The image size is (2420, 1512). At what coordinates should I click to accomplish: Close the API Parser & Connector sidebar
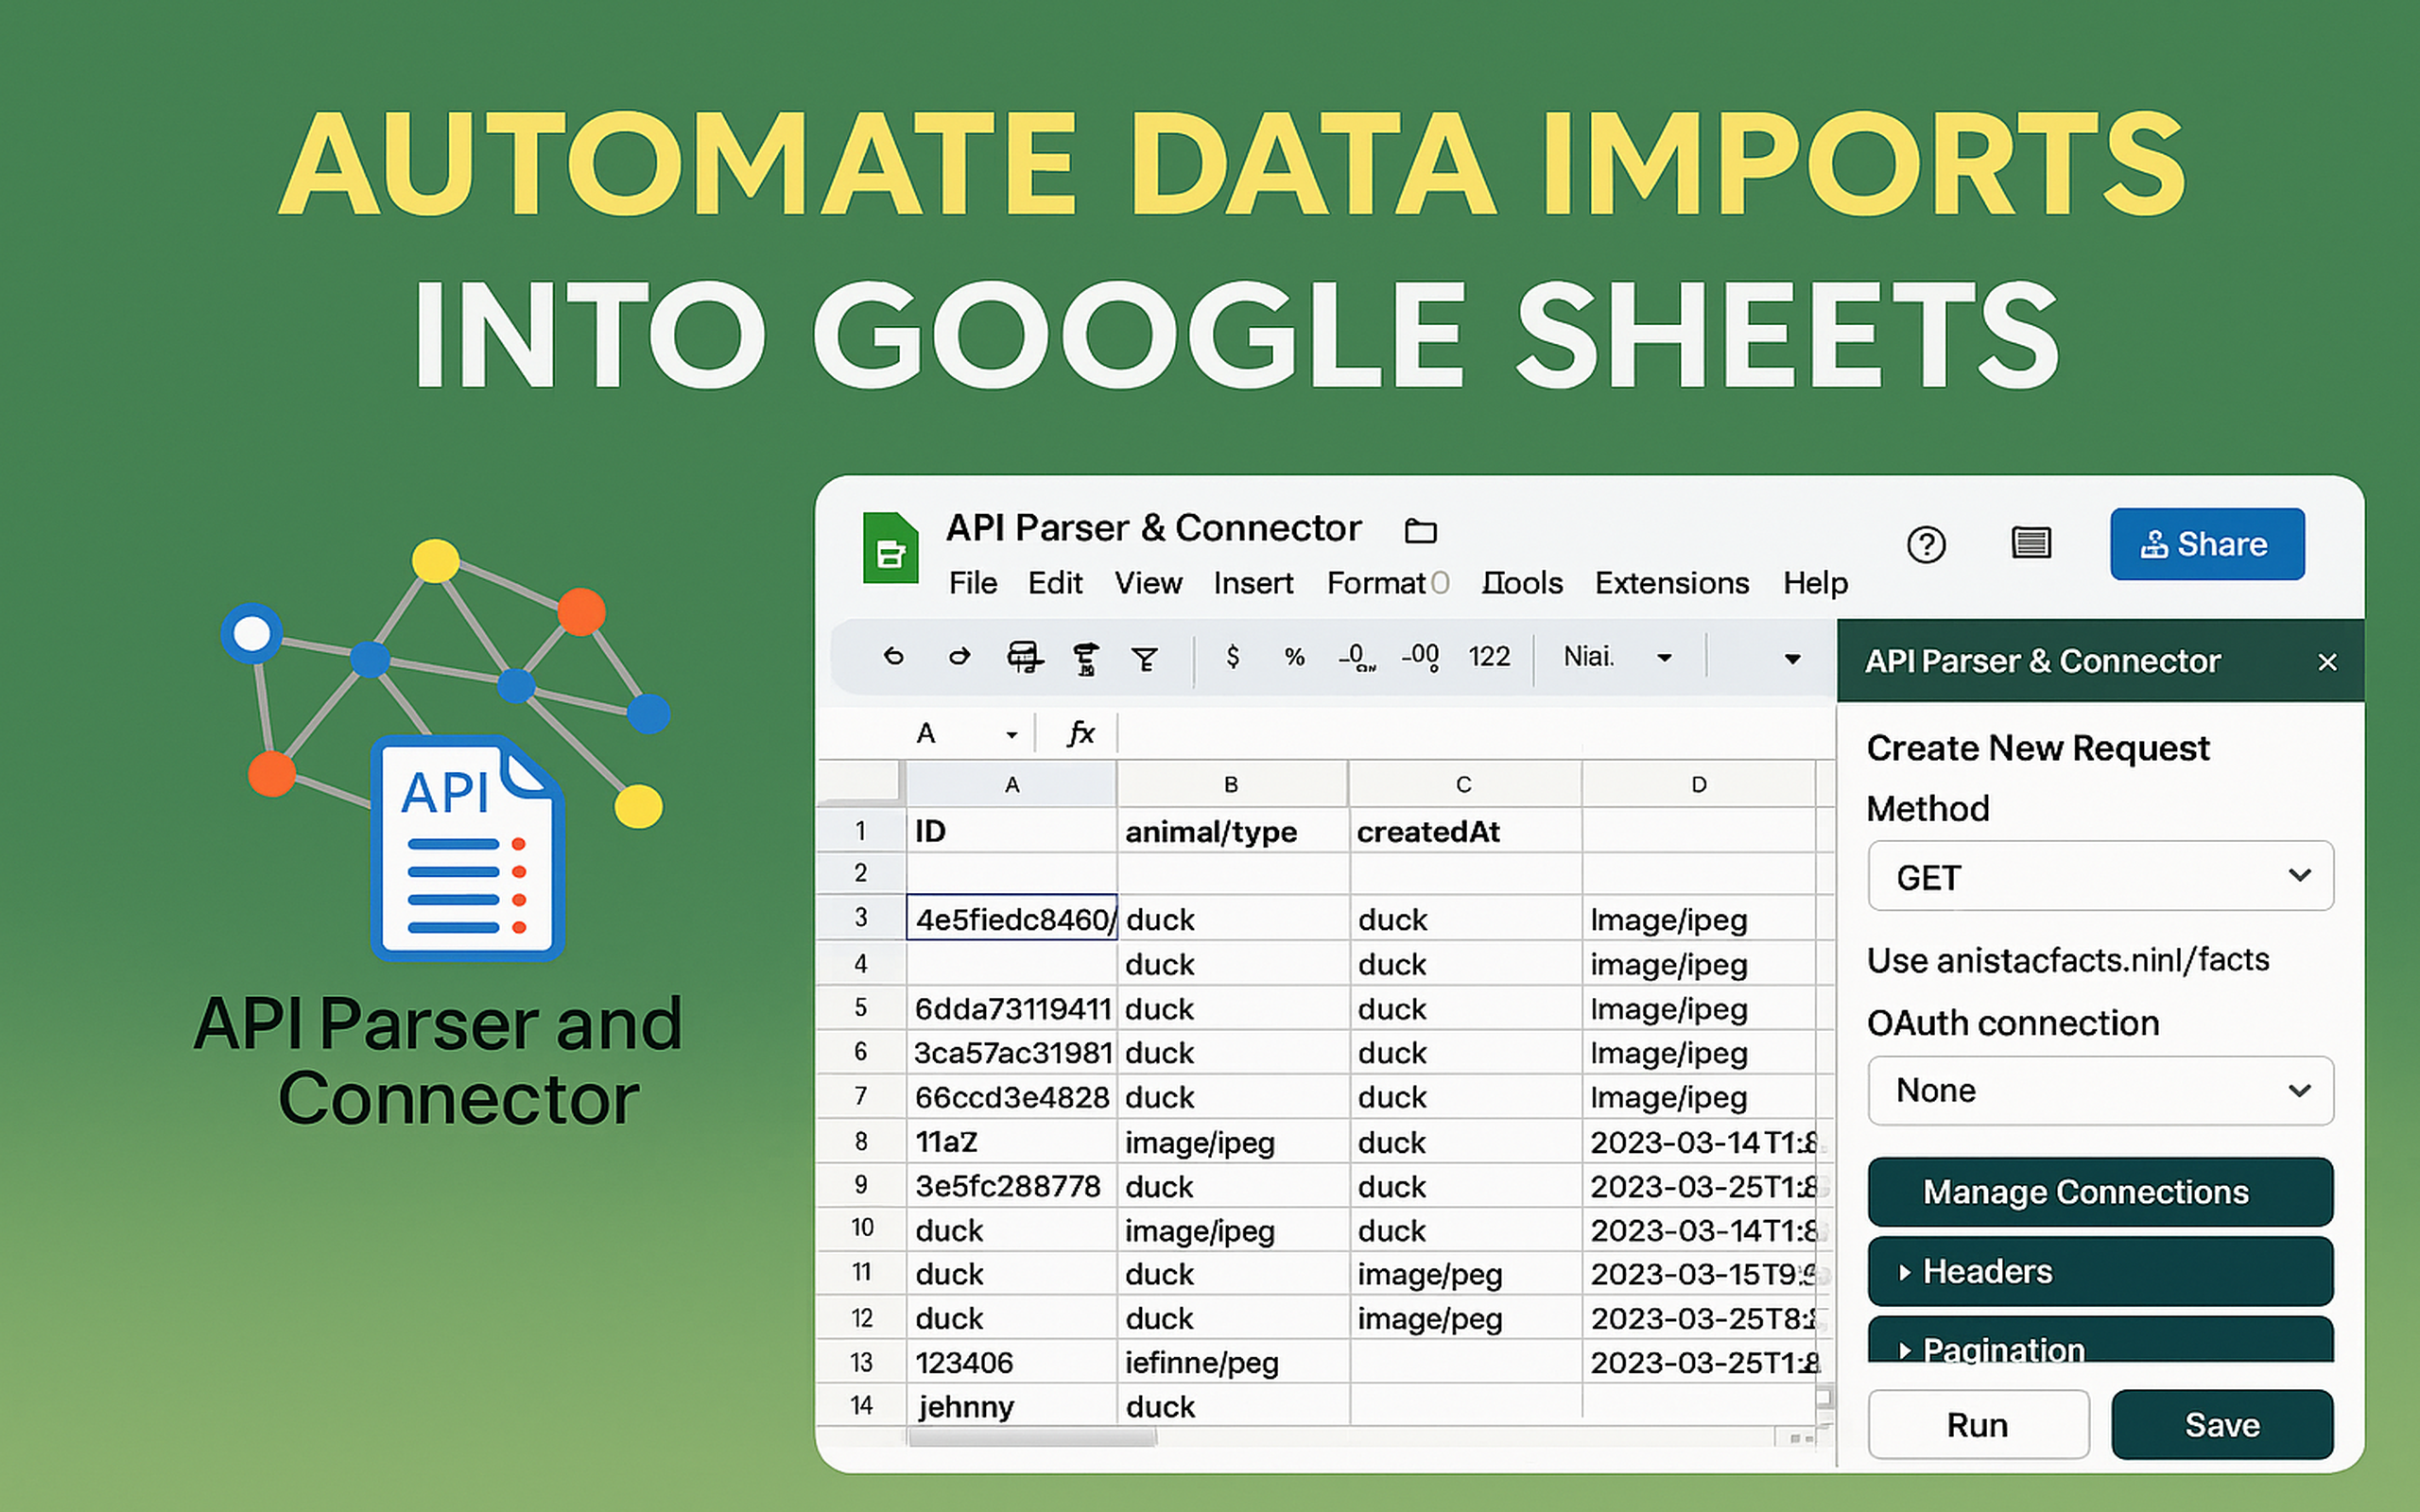click(2327, 662)
